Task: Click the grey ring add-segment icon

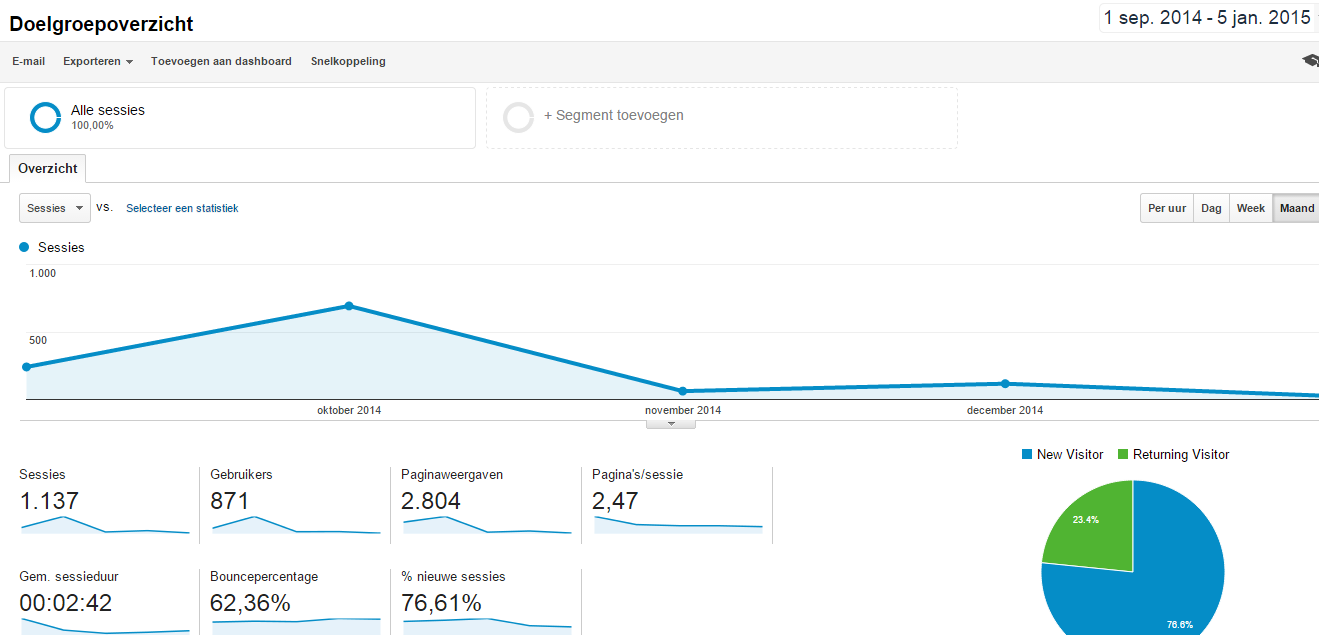Action: [519, 117]
